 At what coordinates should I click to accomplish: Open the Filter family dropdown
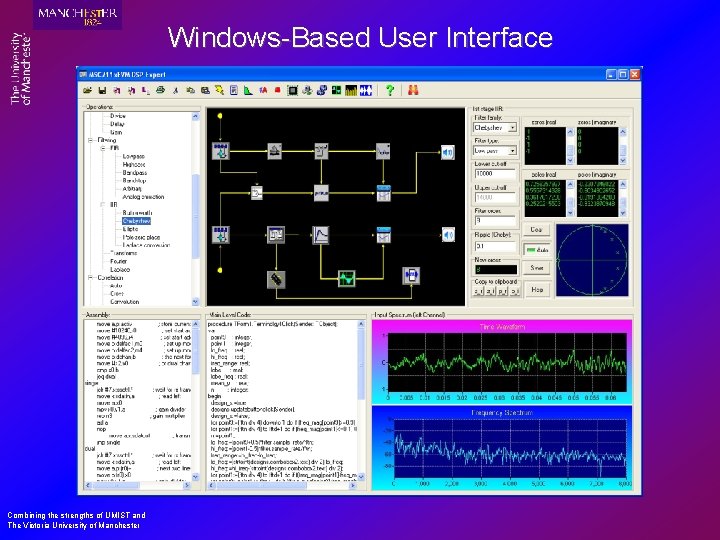pos(513,128)
